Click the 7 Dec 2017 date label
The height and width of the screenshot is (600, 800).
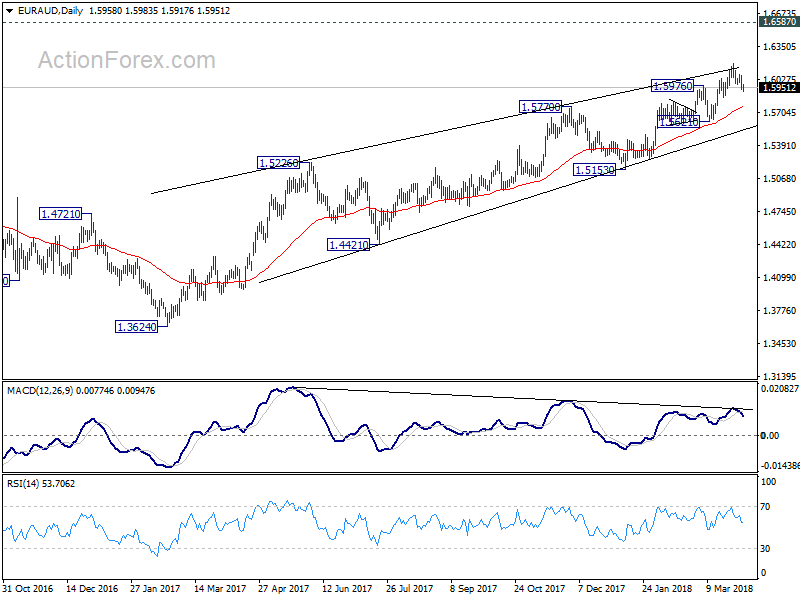(602, 588)
